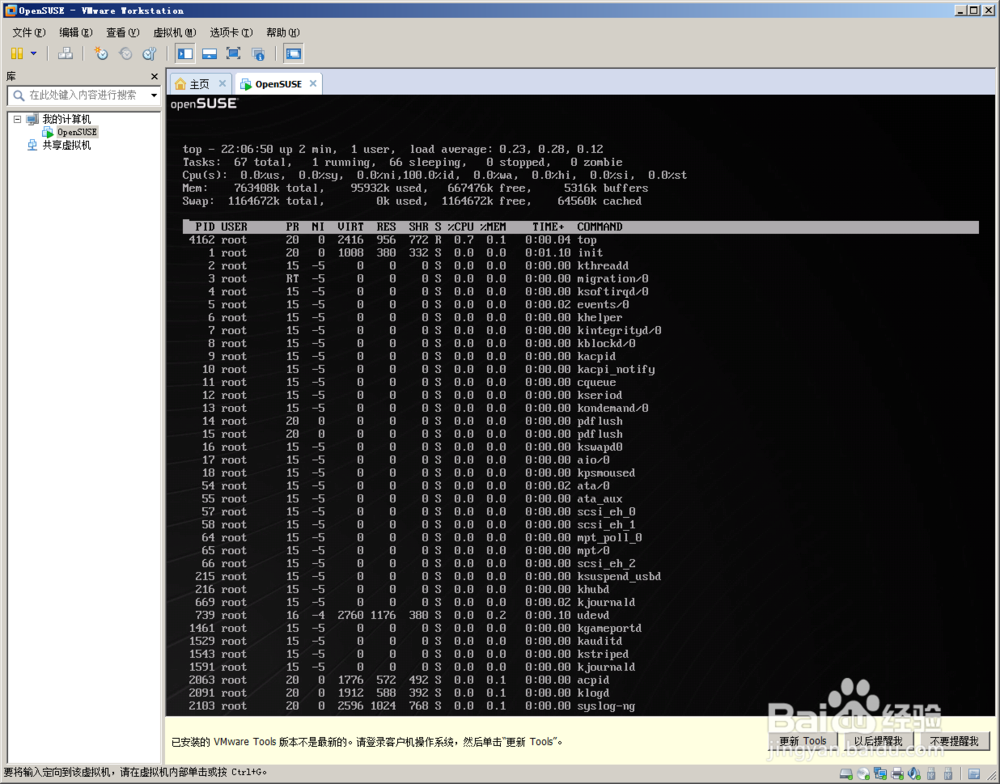This screenshot has width=1000, height=784.
Task: Click the 'udevd' process row
Action: 399,616
